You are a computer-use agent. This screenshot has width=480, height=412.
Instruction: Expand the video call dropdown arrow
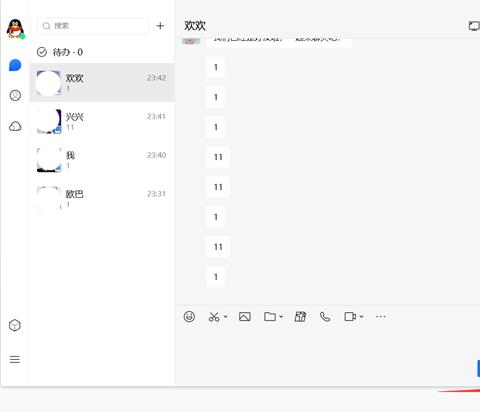tap(361, 316)
